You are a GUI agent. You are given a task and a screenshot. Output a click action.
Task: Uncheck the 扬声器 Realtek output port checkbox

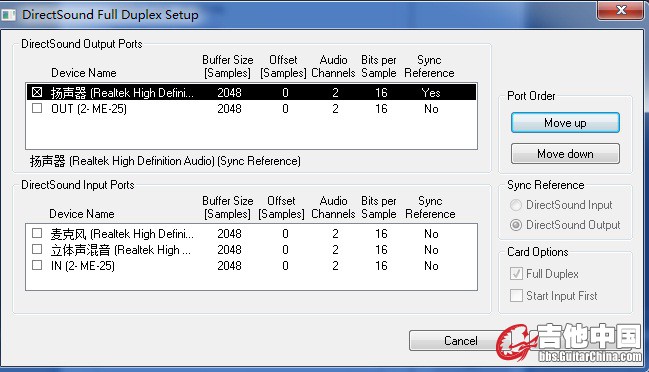point(37,92)
